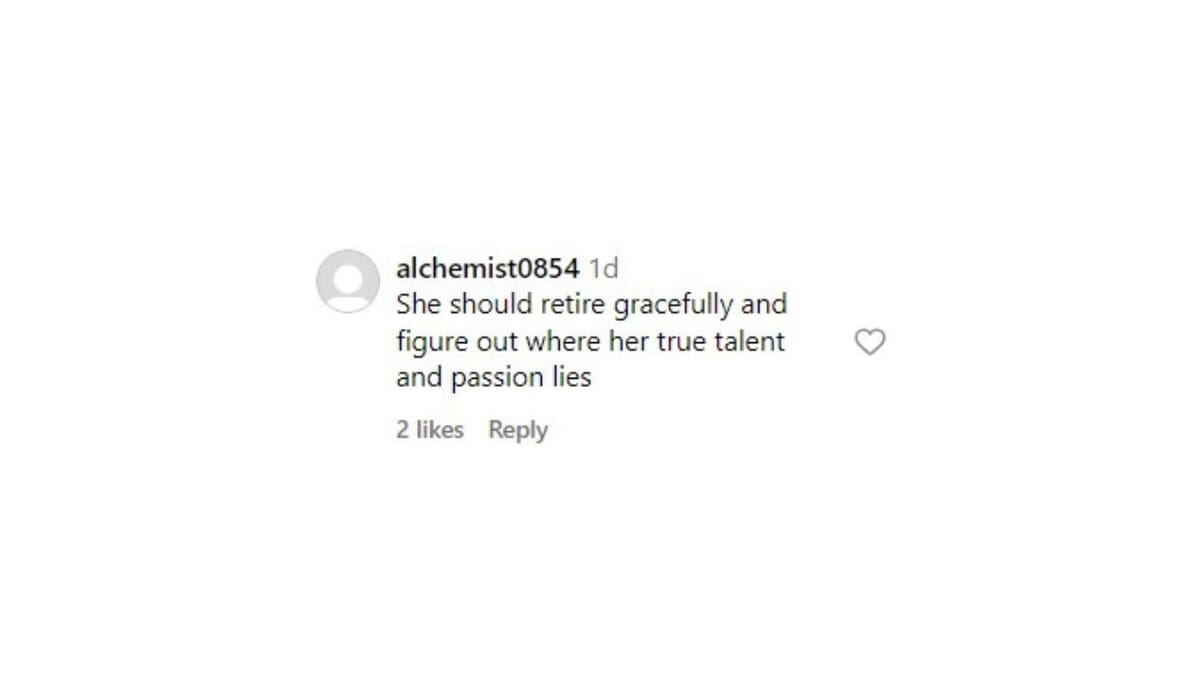This screenshot has height=675, width=1200.
Task: Open alchemist0854's default profile avatar
Action: tap(348, 281)
